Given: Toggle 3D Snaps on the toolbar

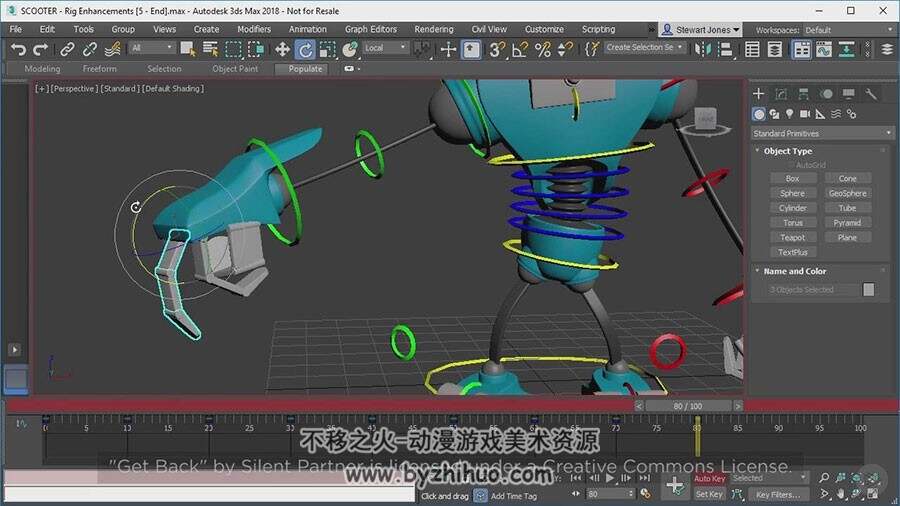Looking at the screenshot, I should [496, 50].
